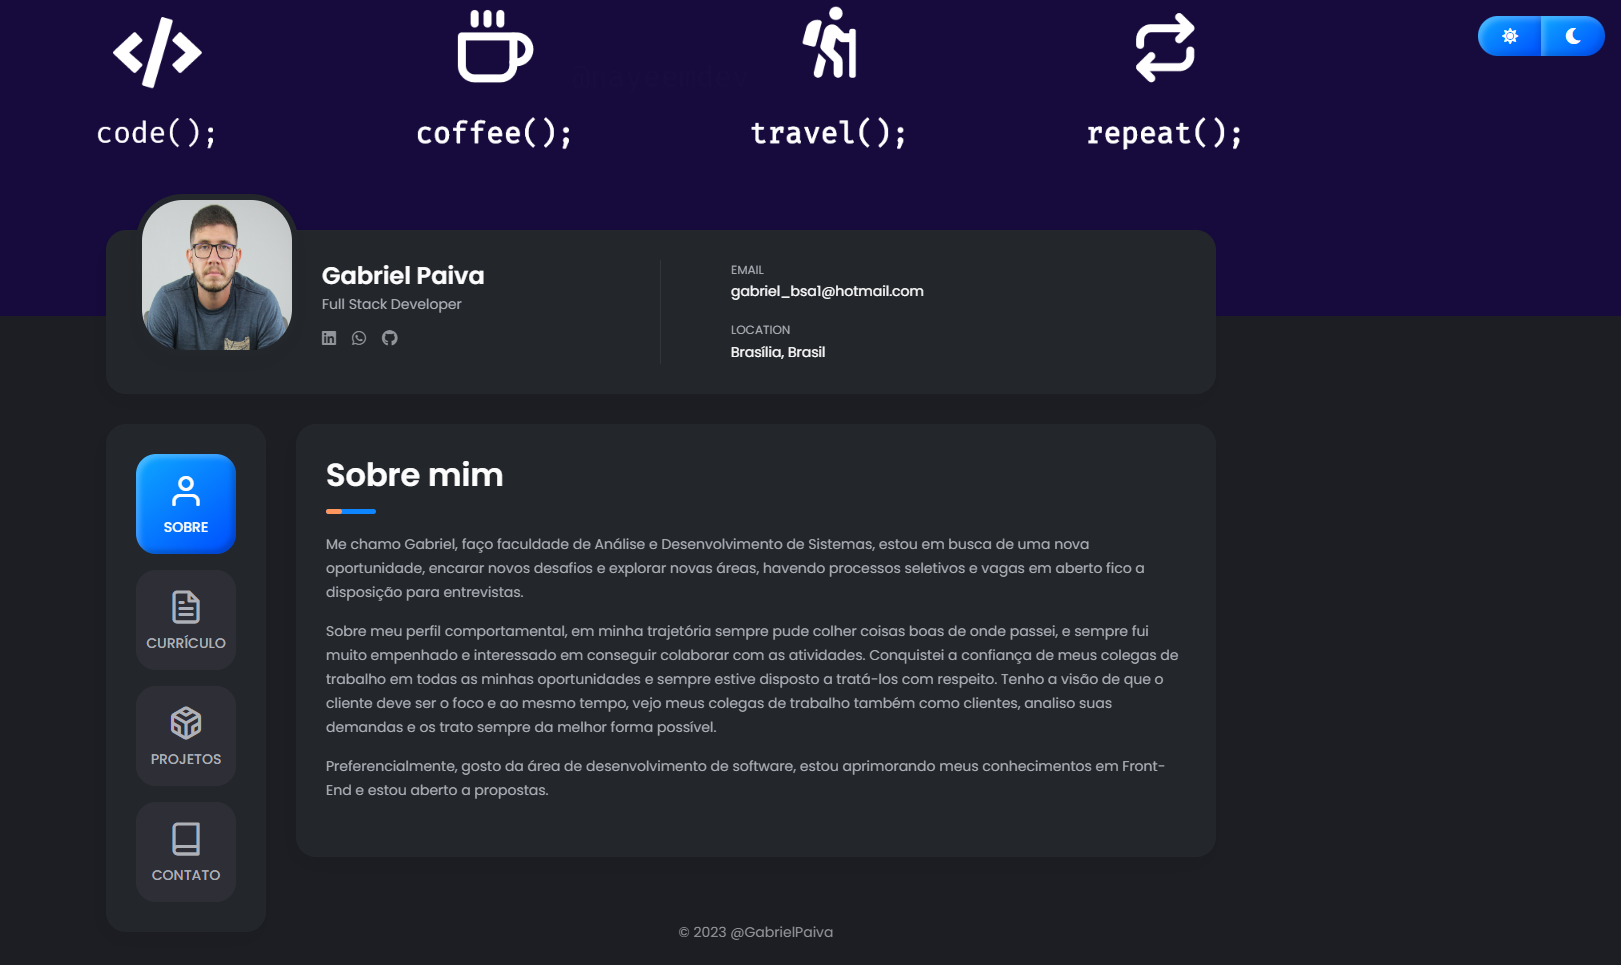Image resolution: width=1621 pixels, height=965 pixels.
Task: Click the 'Brasília, Brasil' location text
Action: [x=778, y=352]
